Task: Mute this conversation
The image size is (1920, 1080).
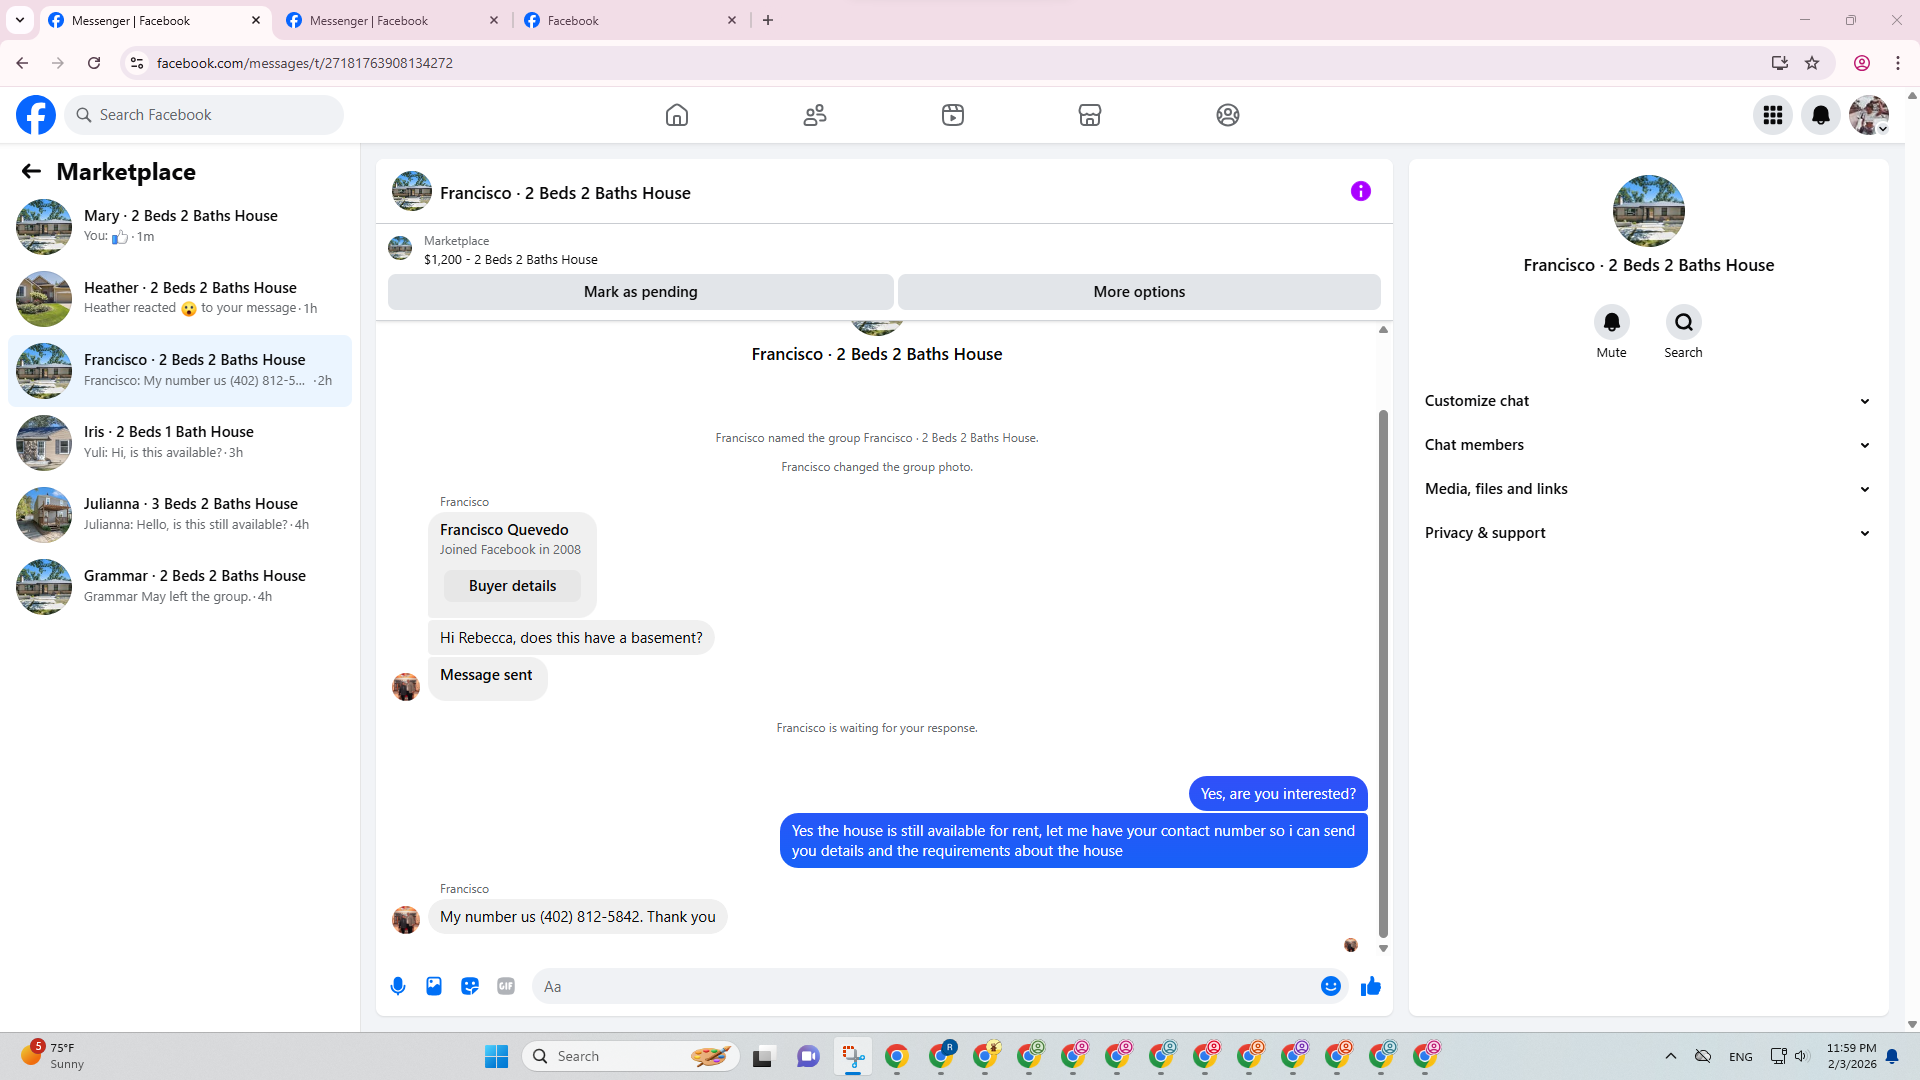Action: point(1611,323)
